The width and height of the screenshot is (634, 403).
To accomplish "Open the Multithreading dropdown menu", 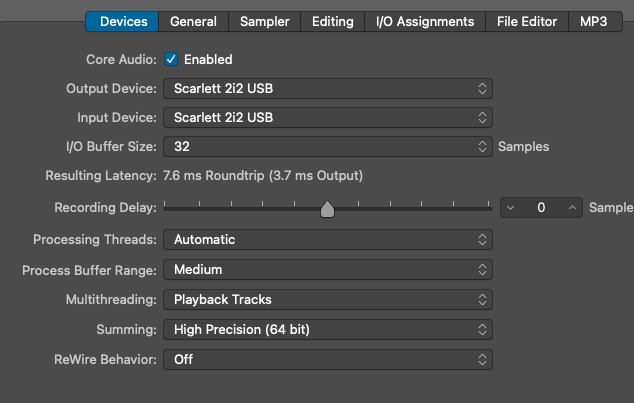I will [328, 299].
